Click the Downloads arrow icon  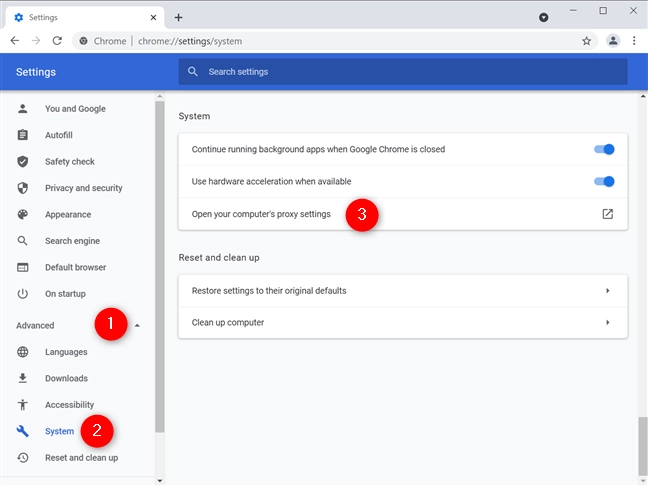pos(23,378)
